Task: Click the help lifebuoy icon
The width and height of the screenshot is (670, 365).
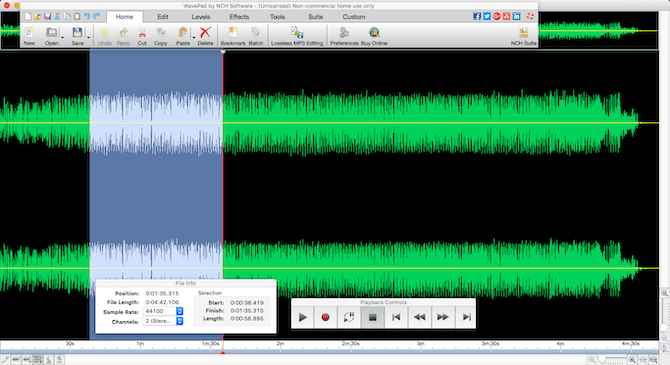Action: coord(530,16)
